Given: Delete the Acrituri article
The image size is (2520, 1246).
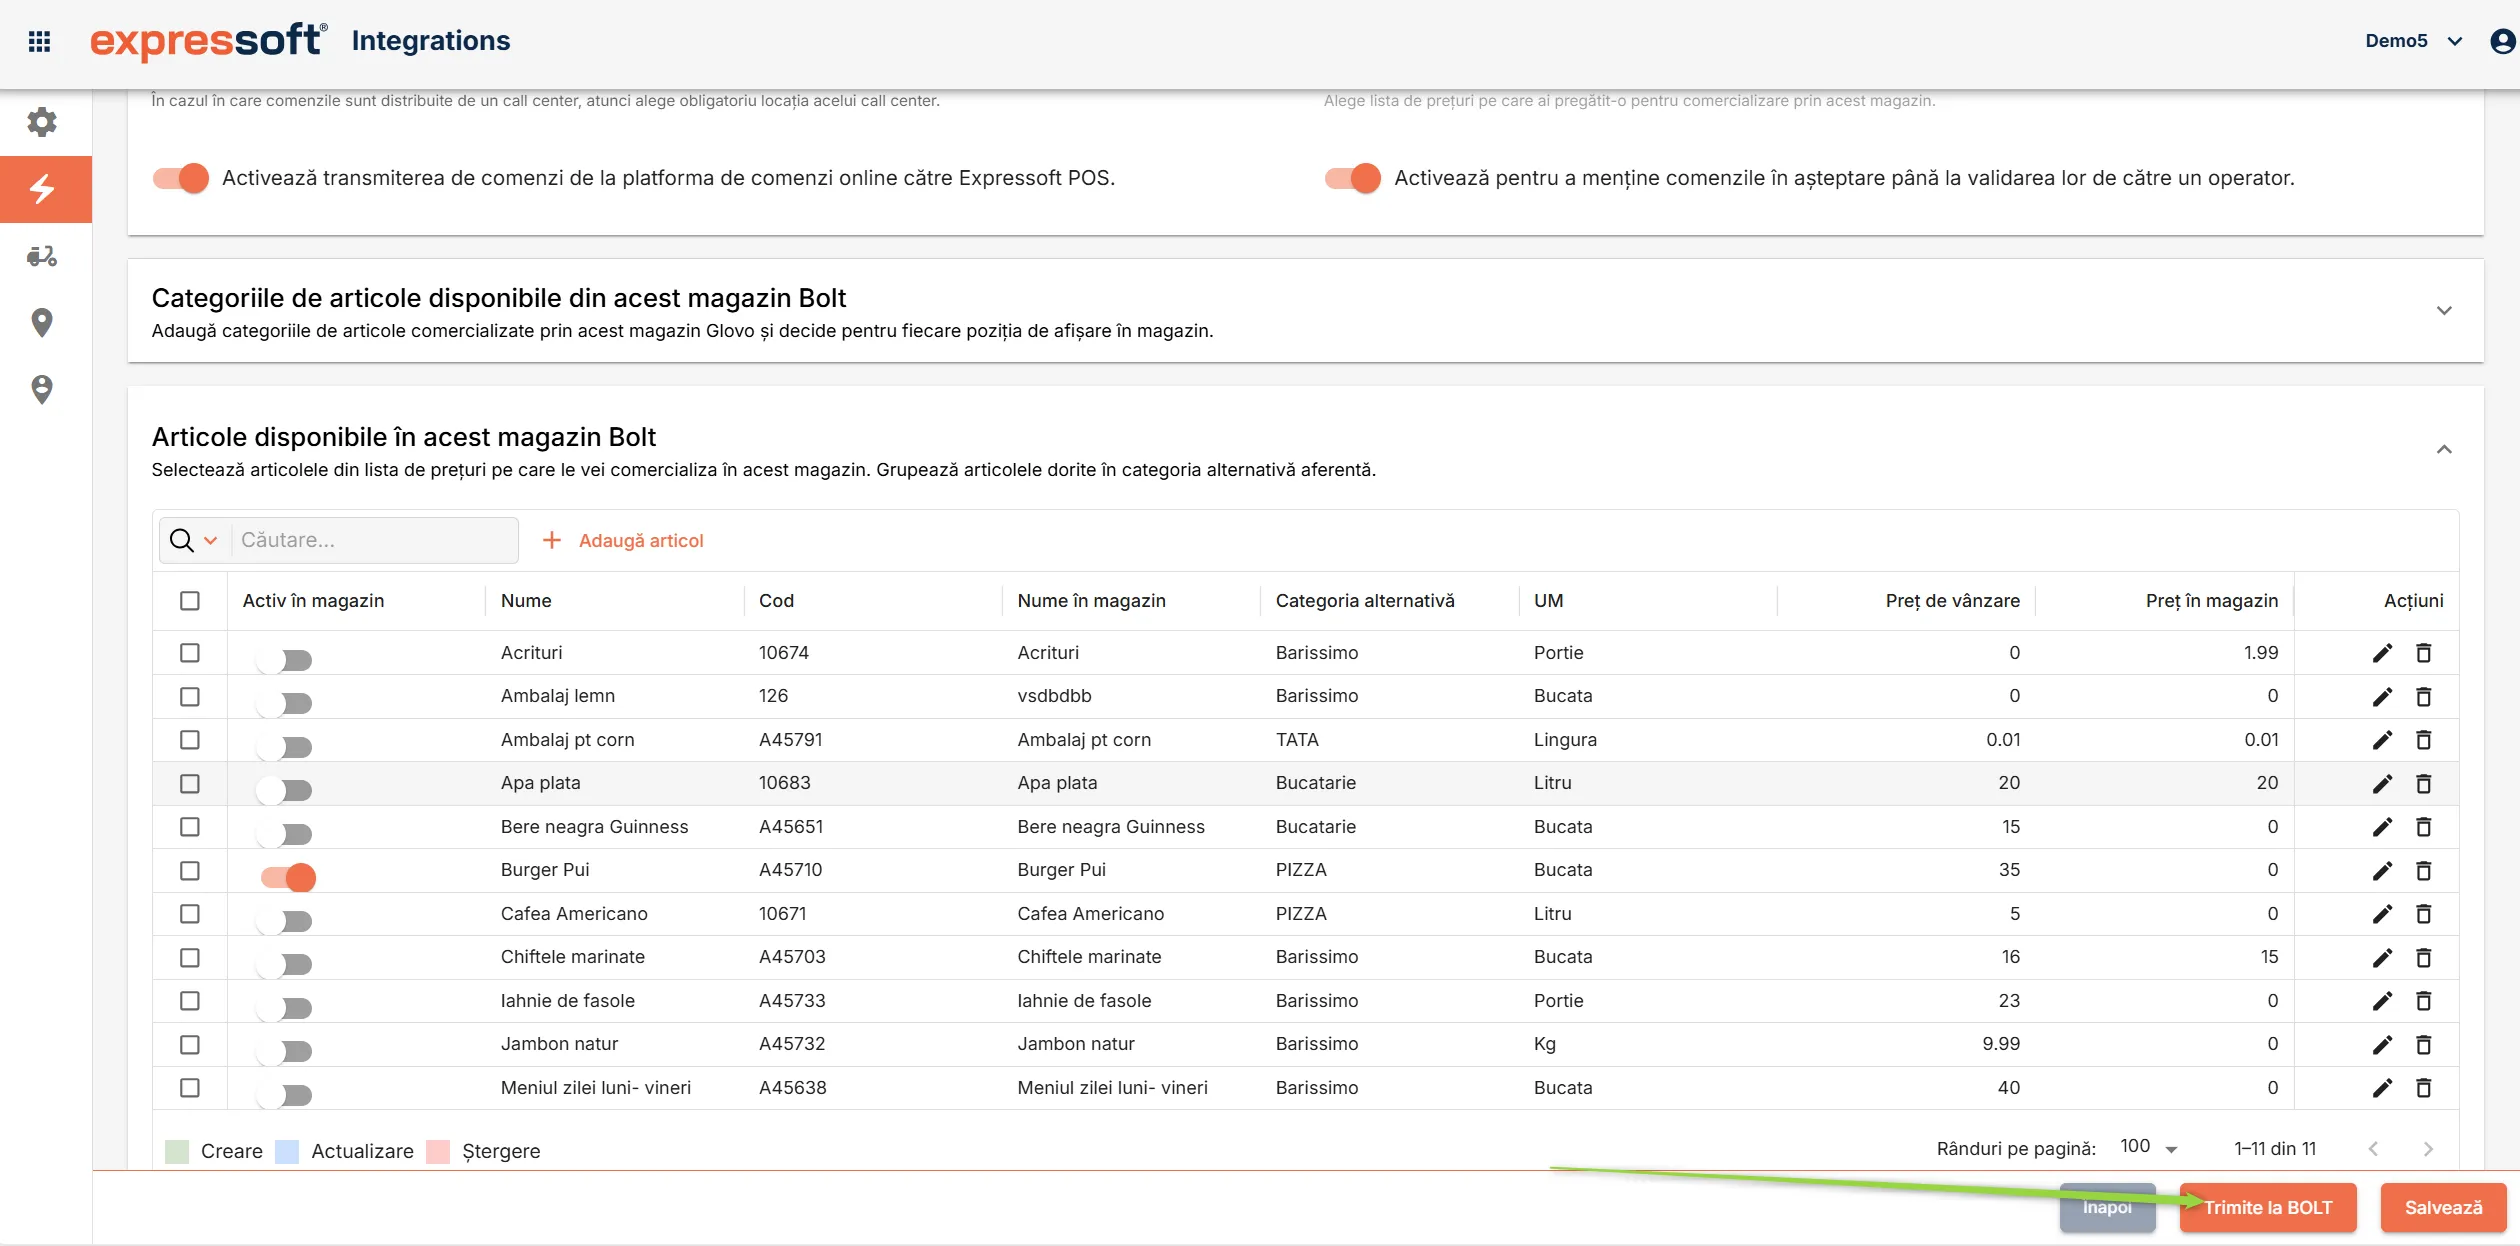Looking at the screenshot, I should tap(2424, 653).
